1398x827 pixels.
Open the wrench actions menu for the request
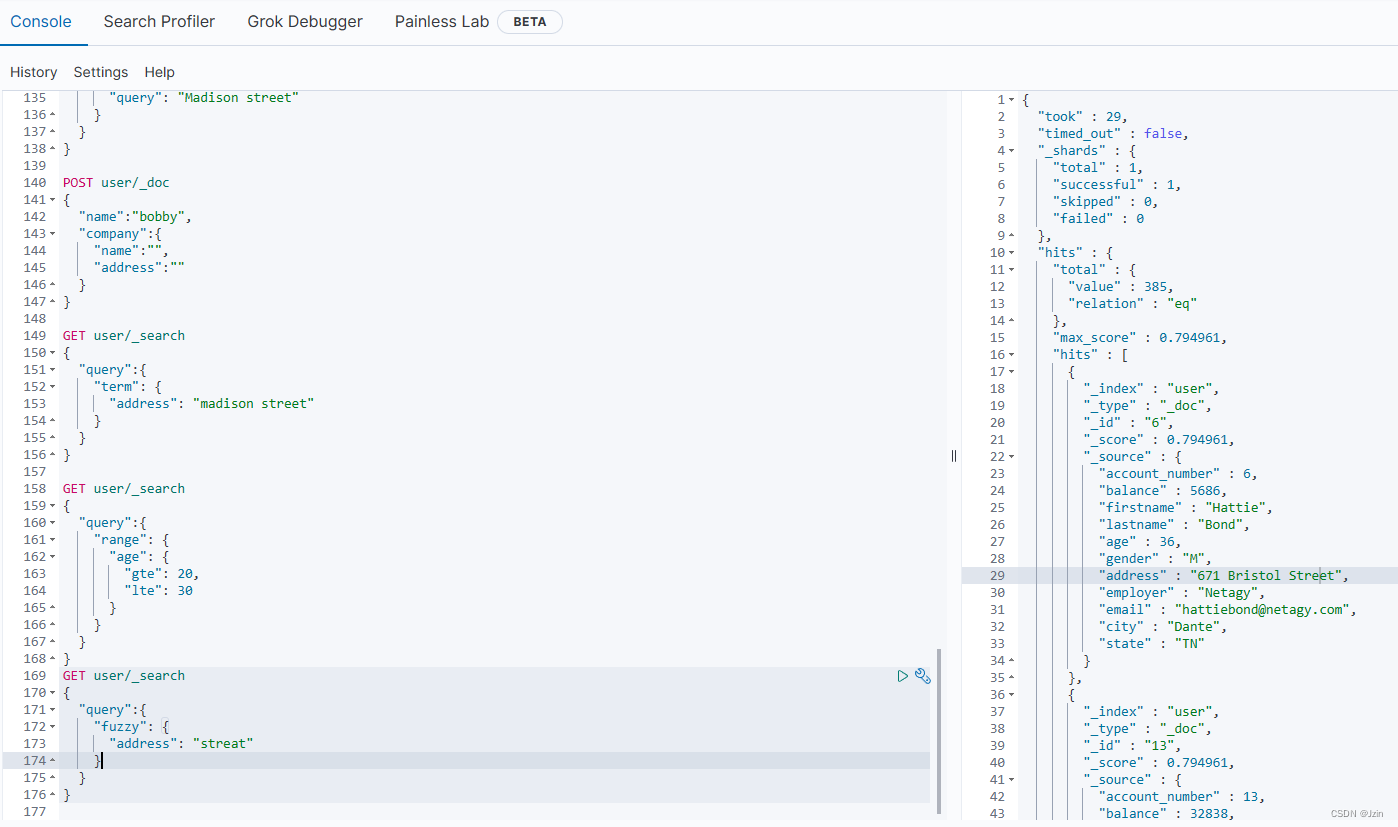coord(923,676)
